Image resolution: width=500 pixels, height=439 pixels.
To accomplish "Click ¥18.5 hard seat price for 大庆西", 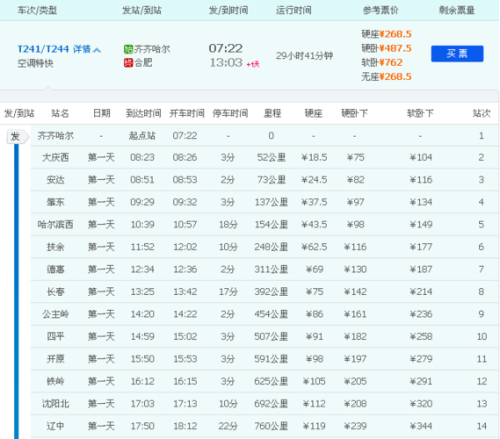I will (x=314, y=158).
